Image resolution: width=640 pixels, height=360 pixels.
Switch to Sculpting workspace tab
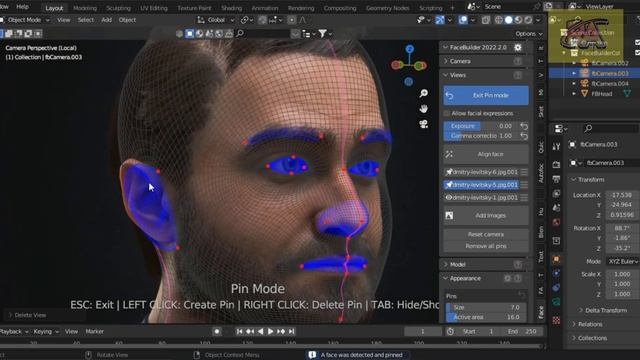(x=118, y=8)
